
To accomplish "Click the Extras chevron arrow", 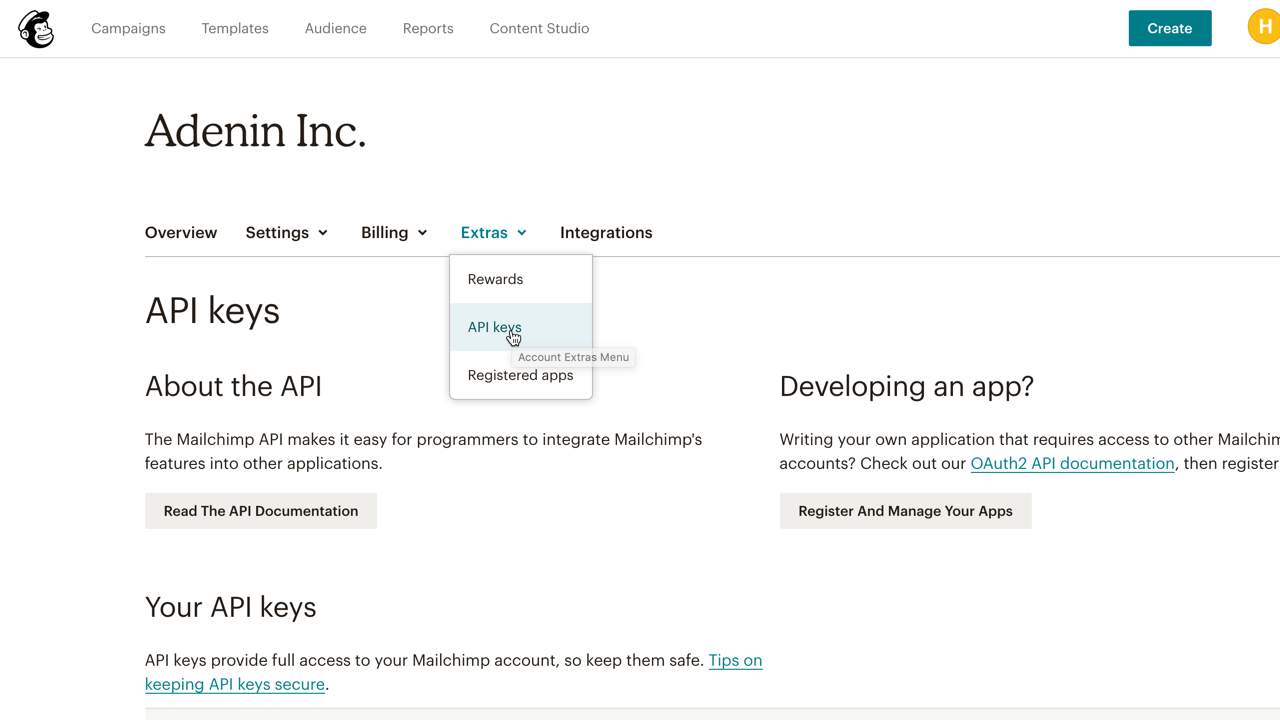I will [522, 233].
